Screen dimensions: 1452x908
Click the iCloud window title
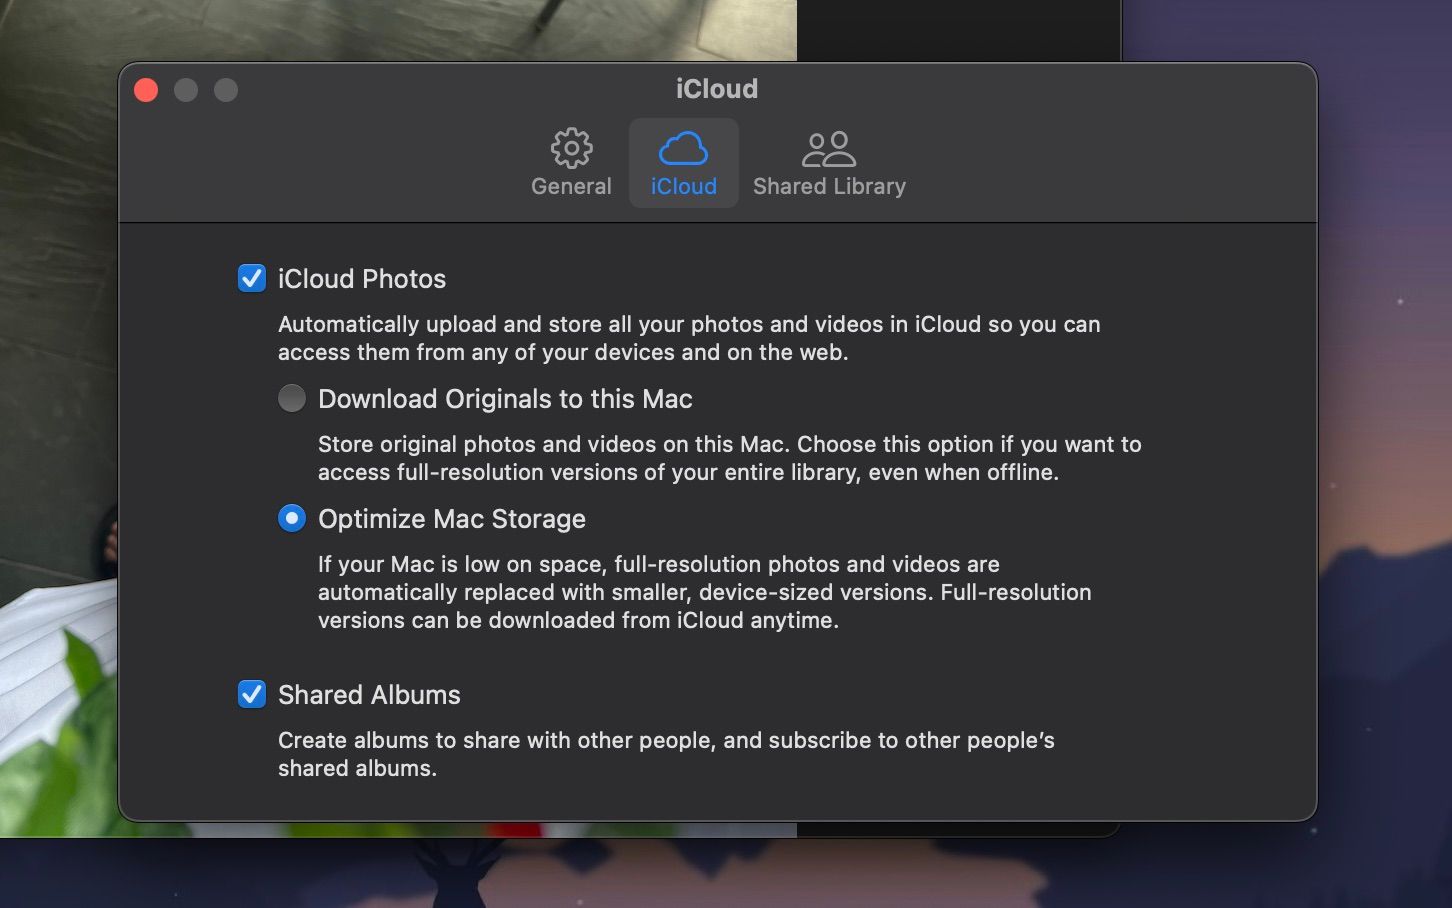click(x=716, y=89)
